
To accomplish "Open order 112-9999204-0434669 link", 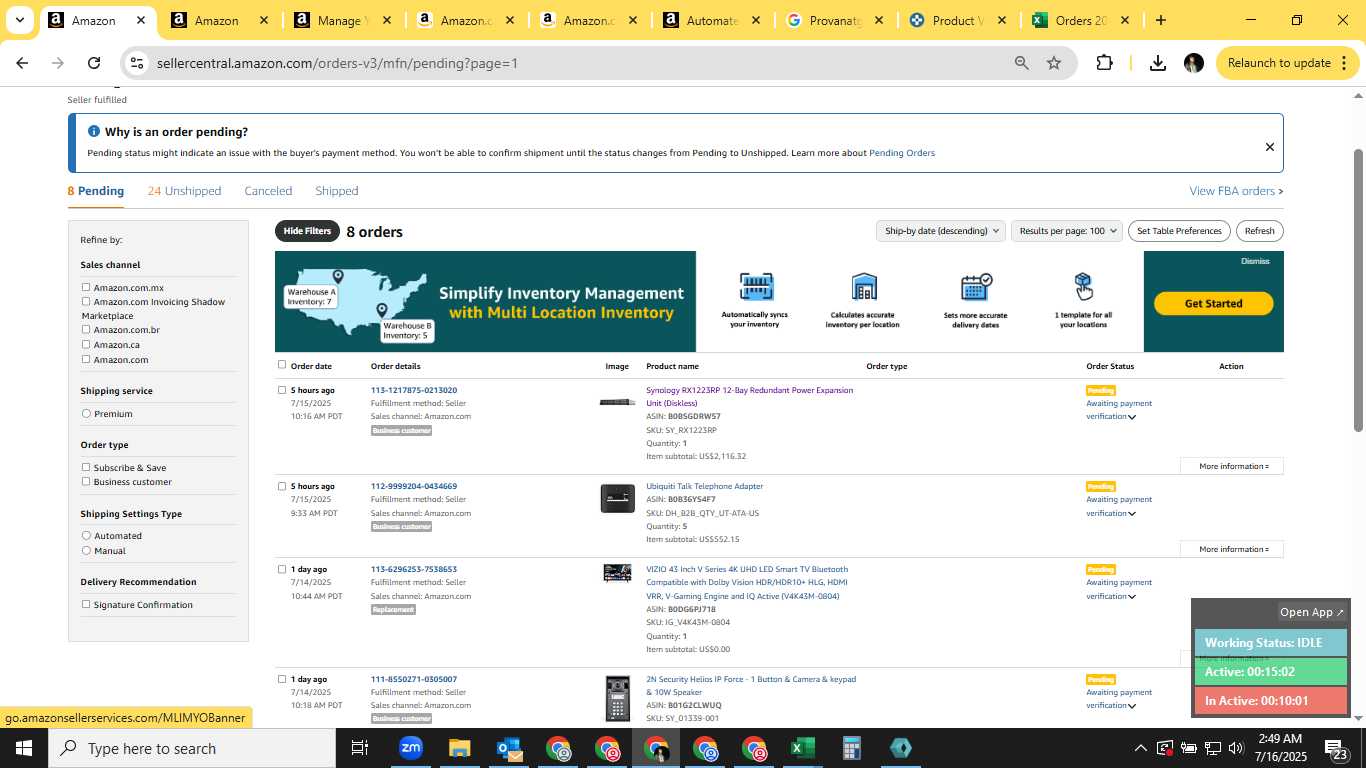I will tap(414, 486).
